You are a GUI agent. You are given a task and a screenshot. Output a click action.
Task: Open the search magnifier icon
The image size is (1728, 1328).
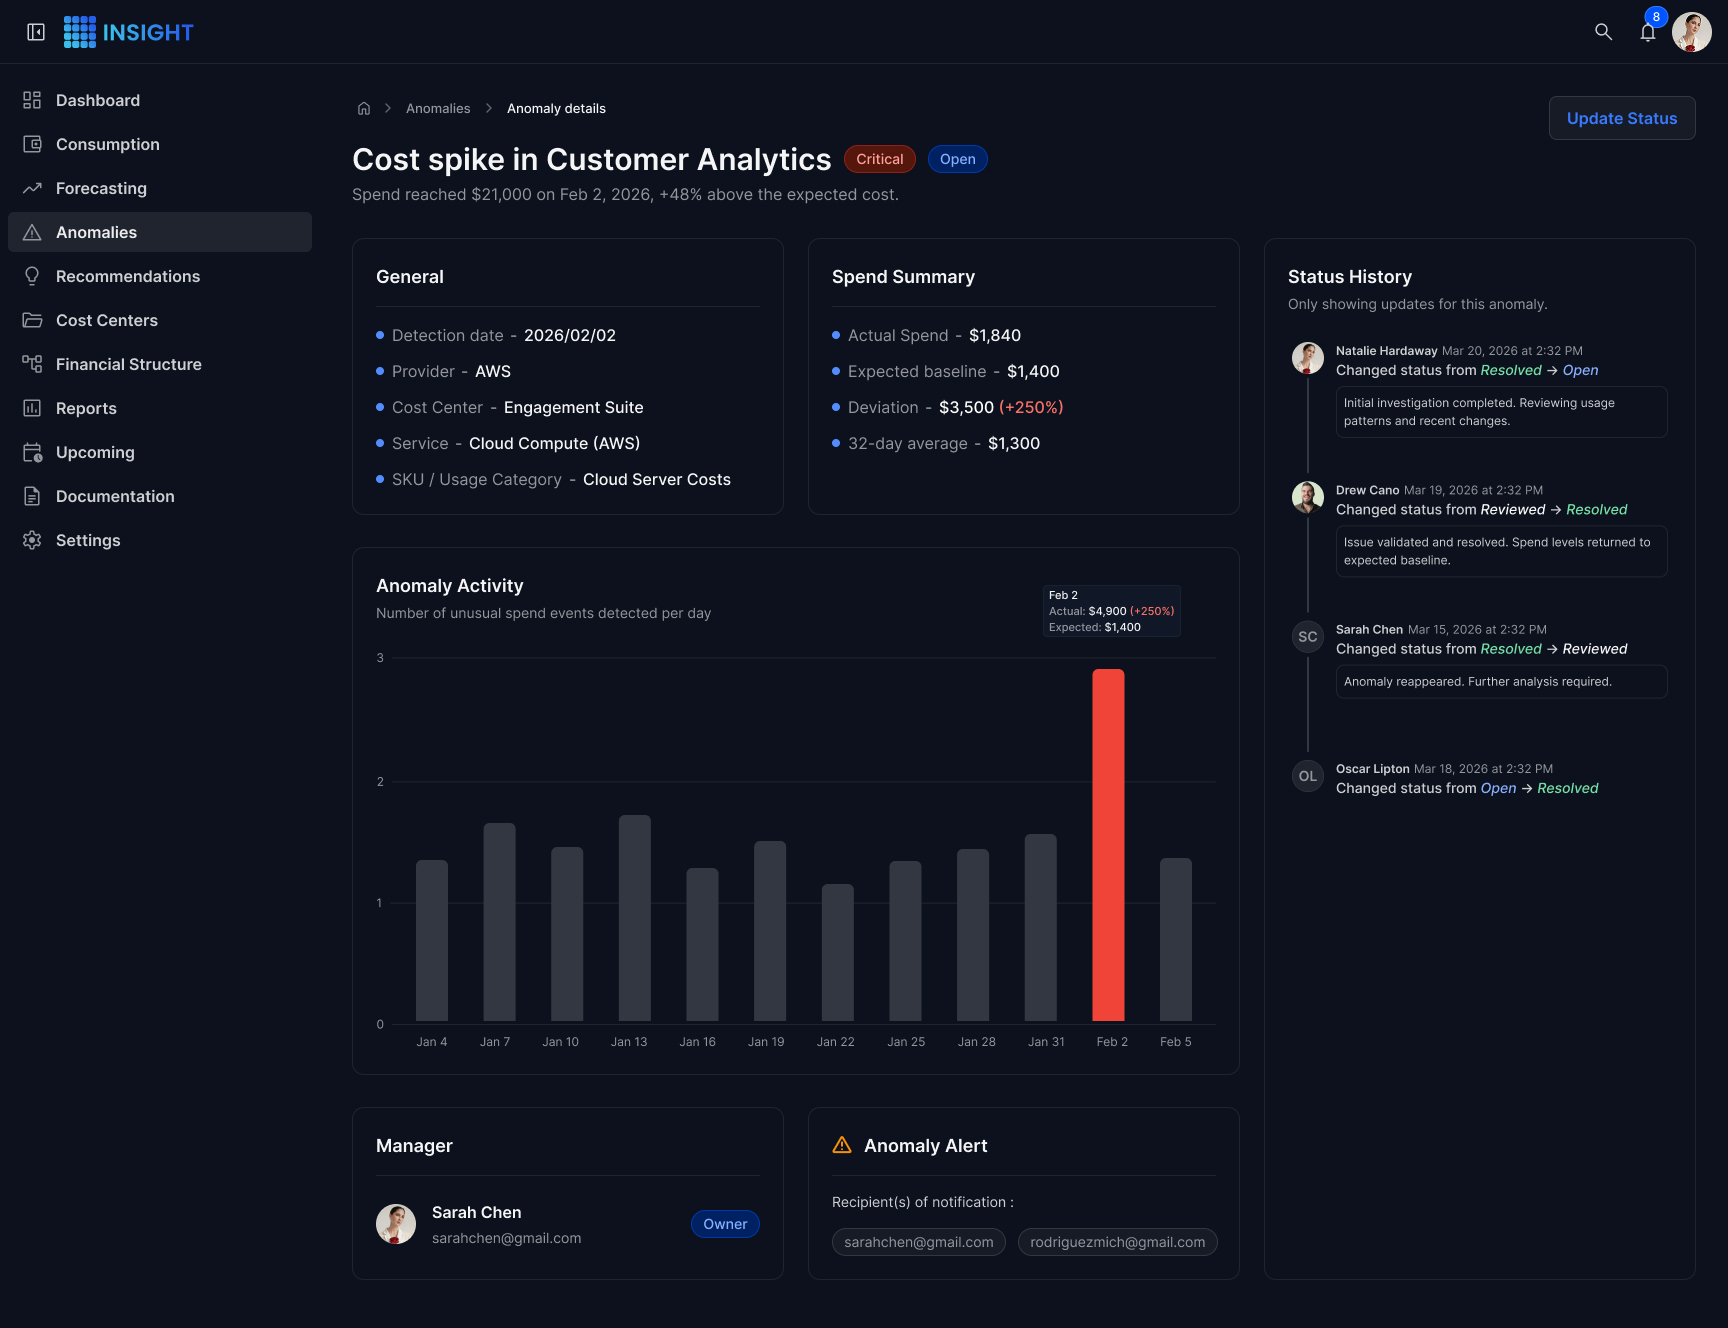point(1603,32)
